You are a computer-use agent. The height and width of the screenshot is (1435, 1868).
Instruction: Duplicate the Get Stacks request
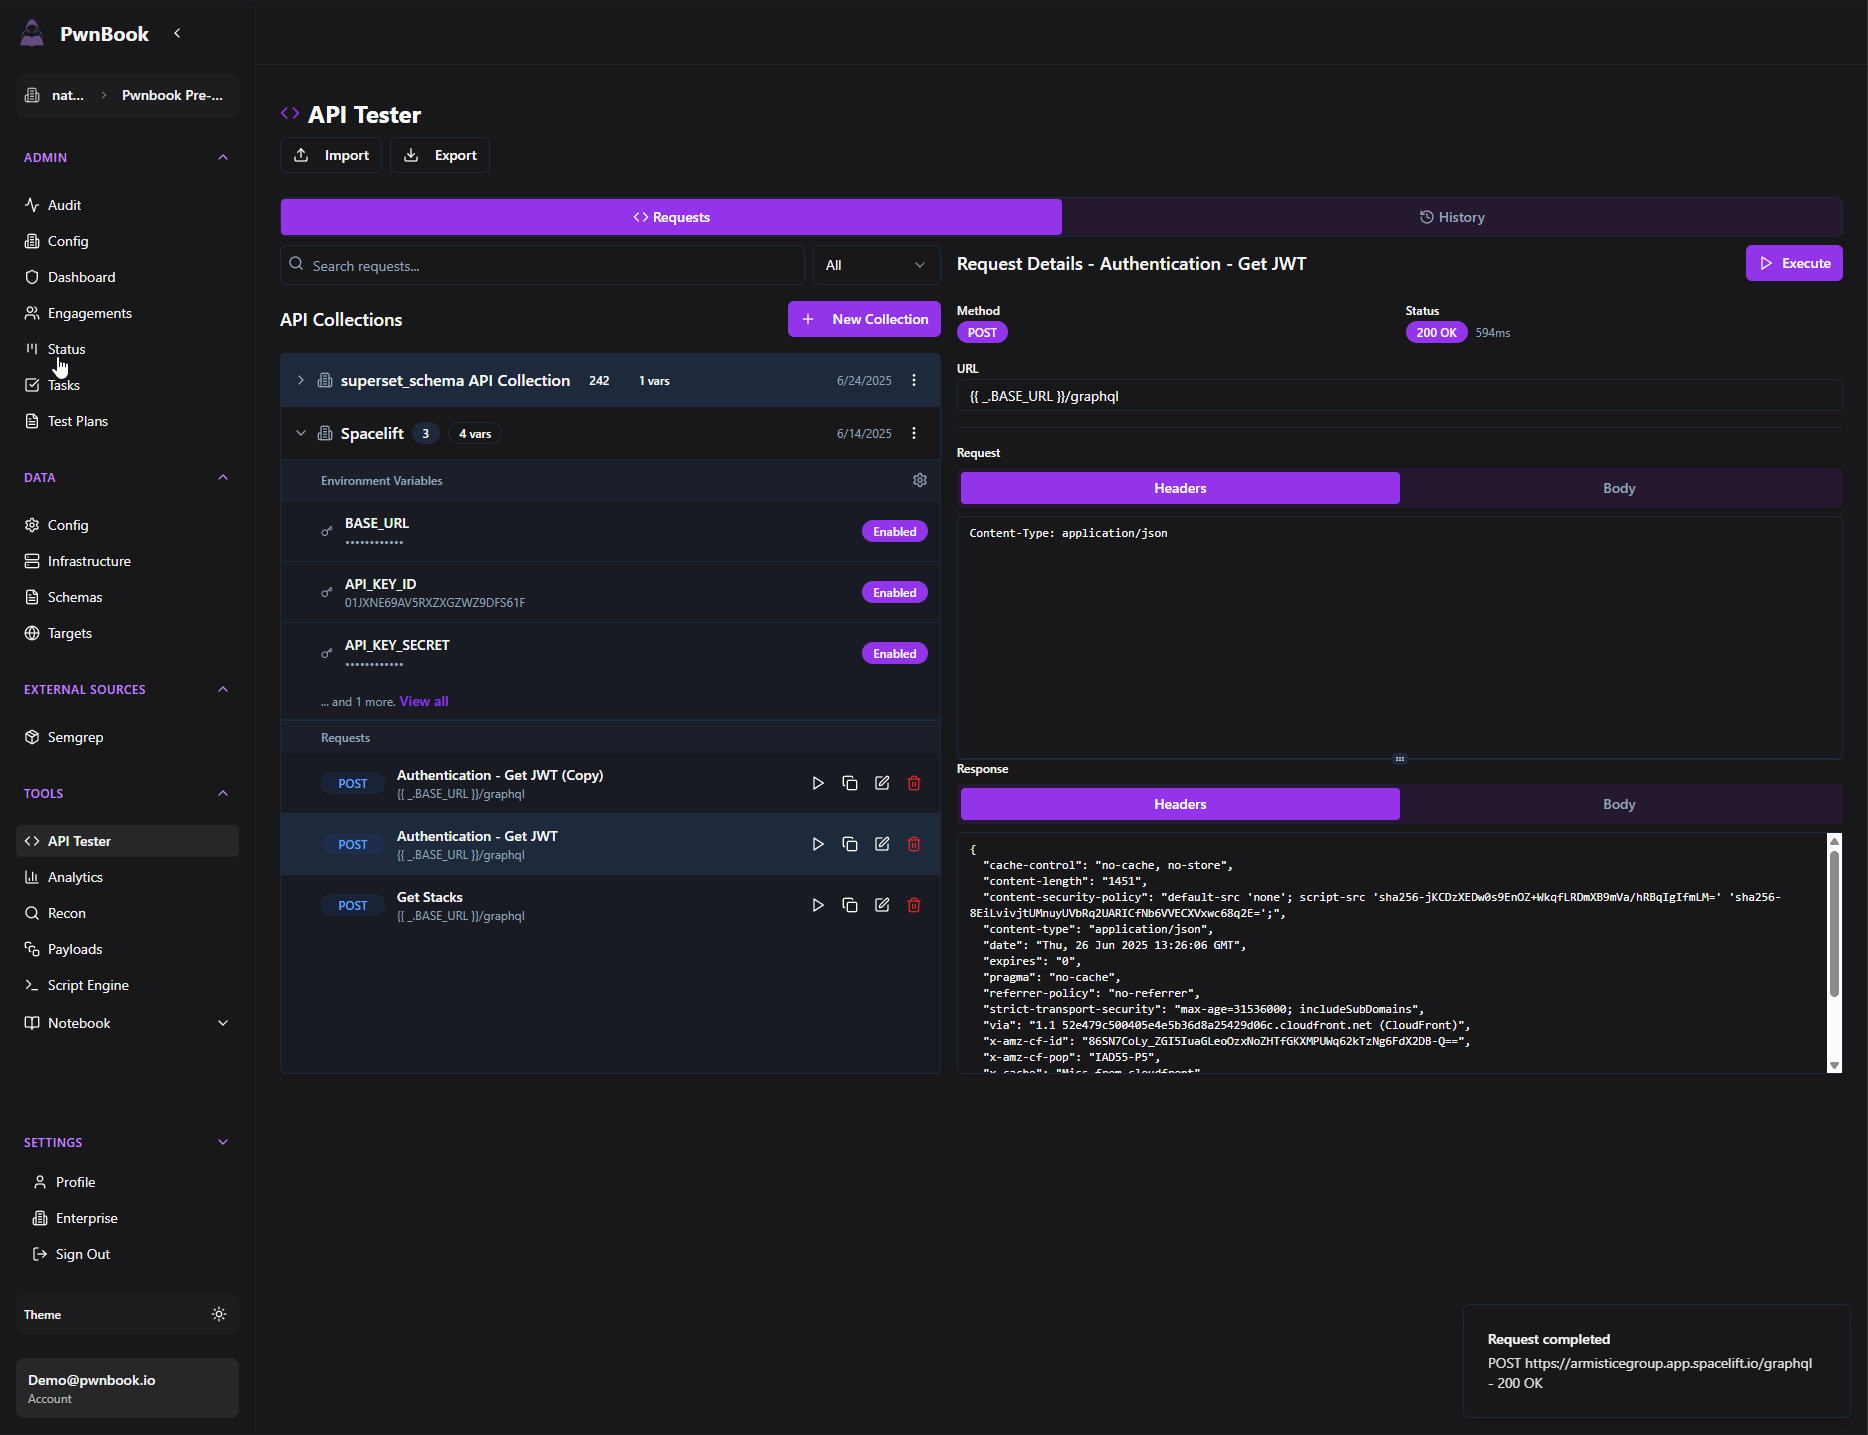(850, 905)
